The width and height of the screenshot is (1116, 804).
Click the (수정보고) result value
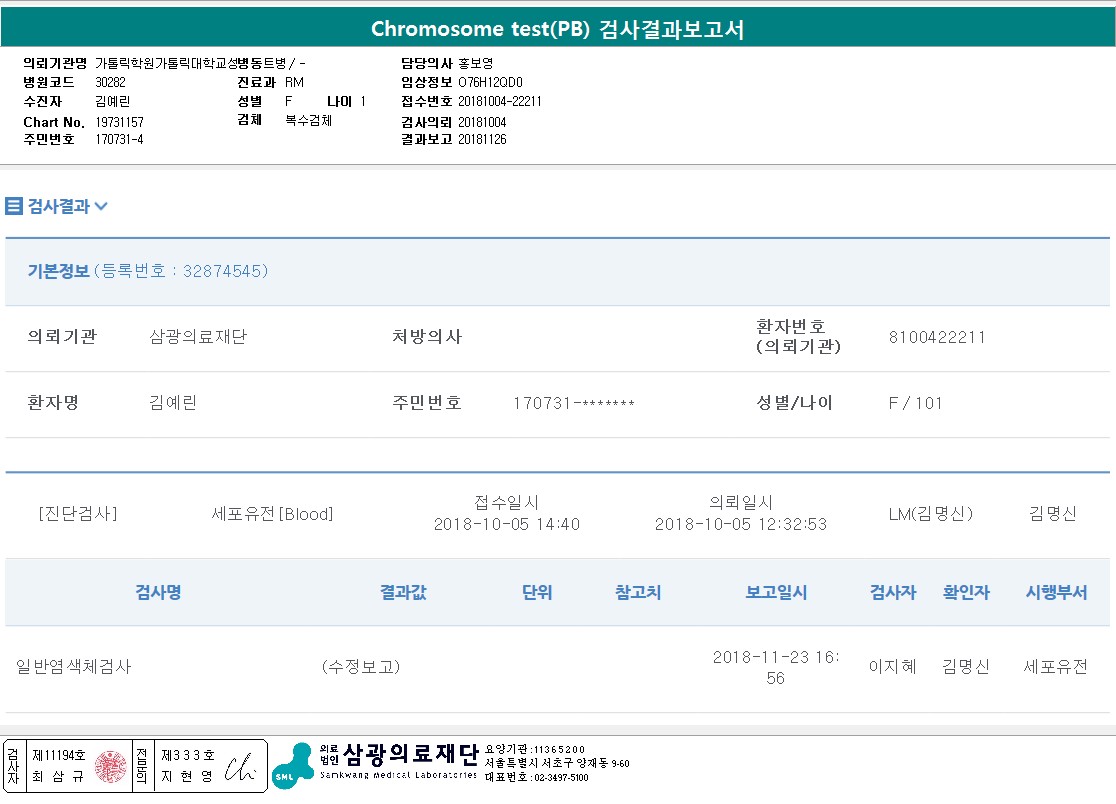click(361, 667)
